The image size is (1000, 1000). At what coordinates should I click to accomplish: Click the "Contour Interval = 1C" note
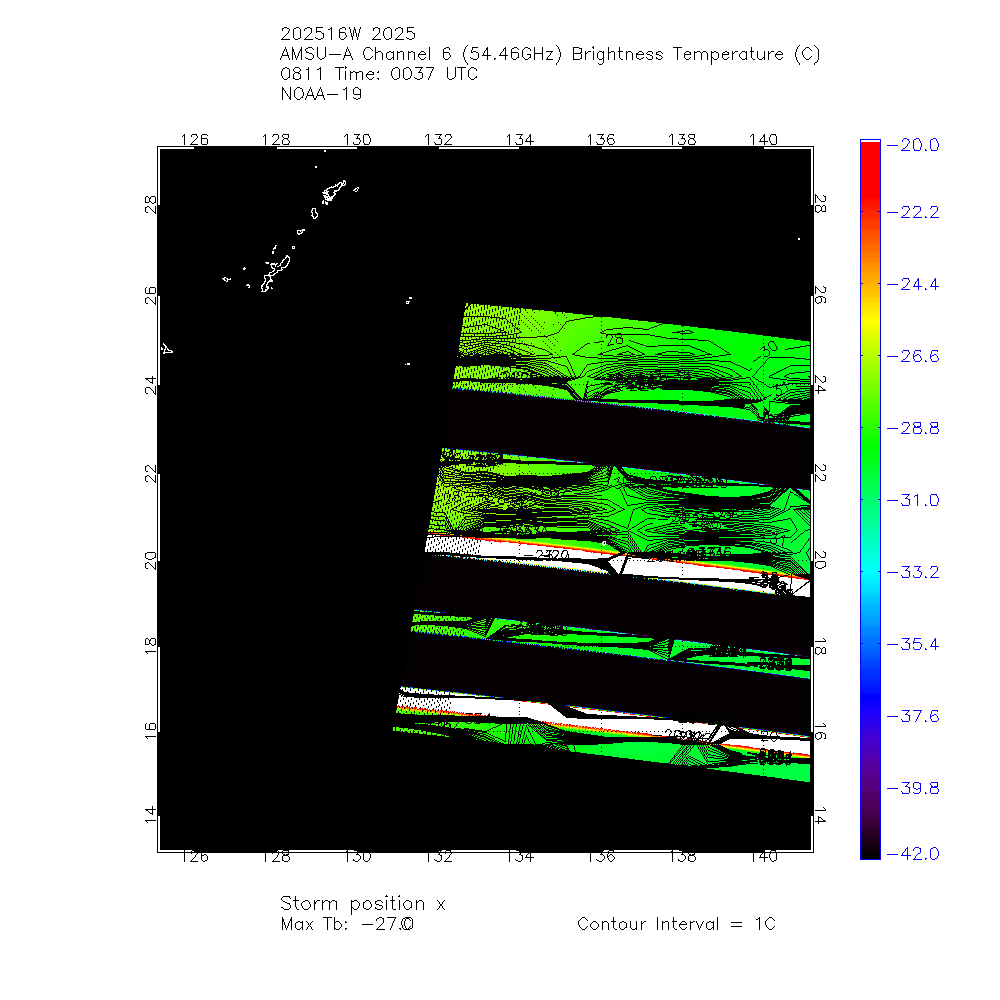click(x=676, y=924)
